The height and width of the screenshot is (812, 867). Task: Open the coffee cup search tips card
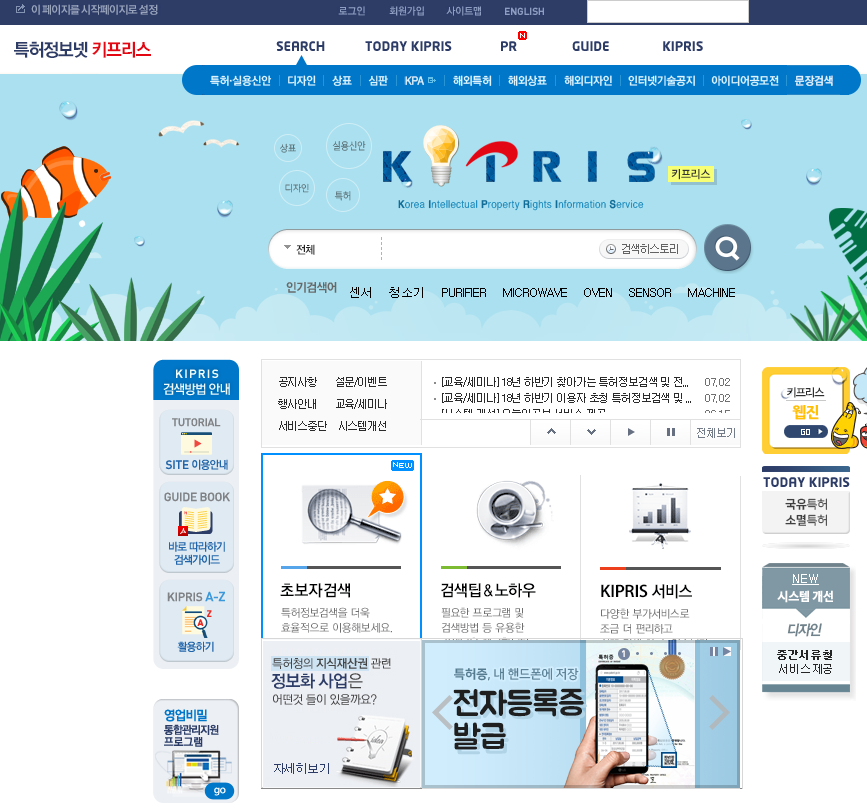coord(501,556)
